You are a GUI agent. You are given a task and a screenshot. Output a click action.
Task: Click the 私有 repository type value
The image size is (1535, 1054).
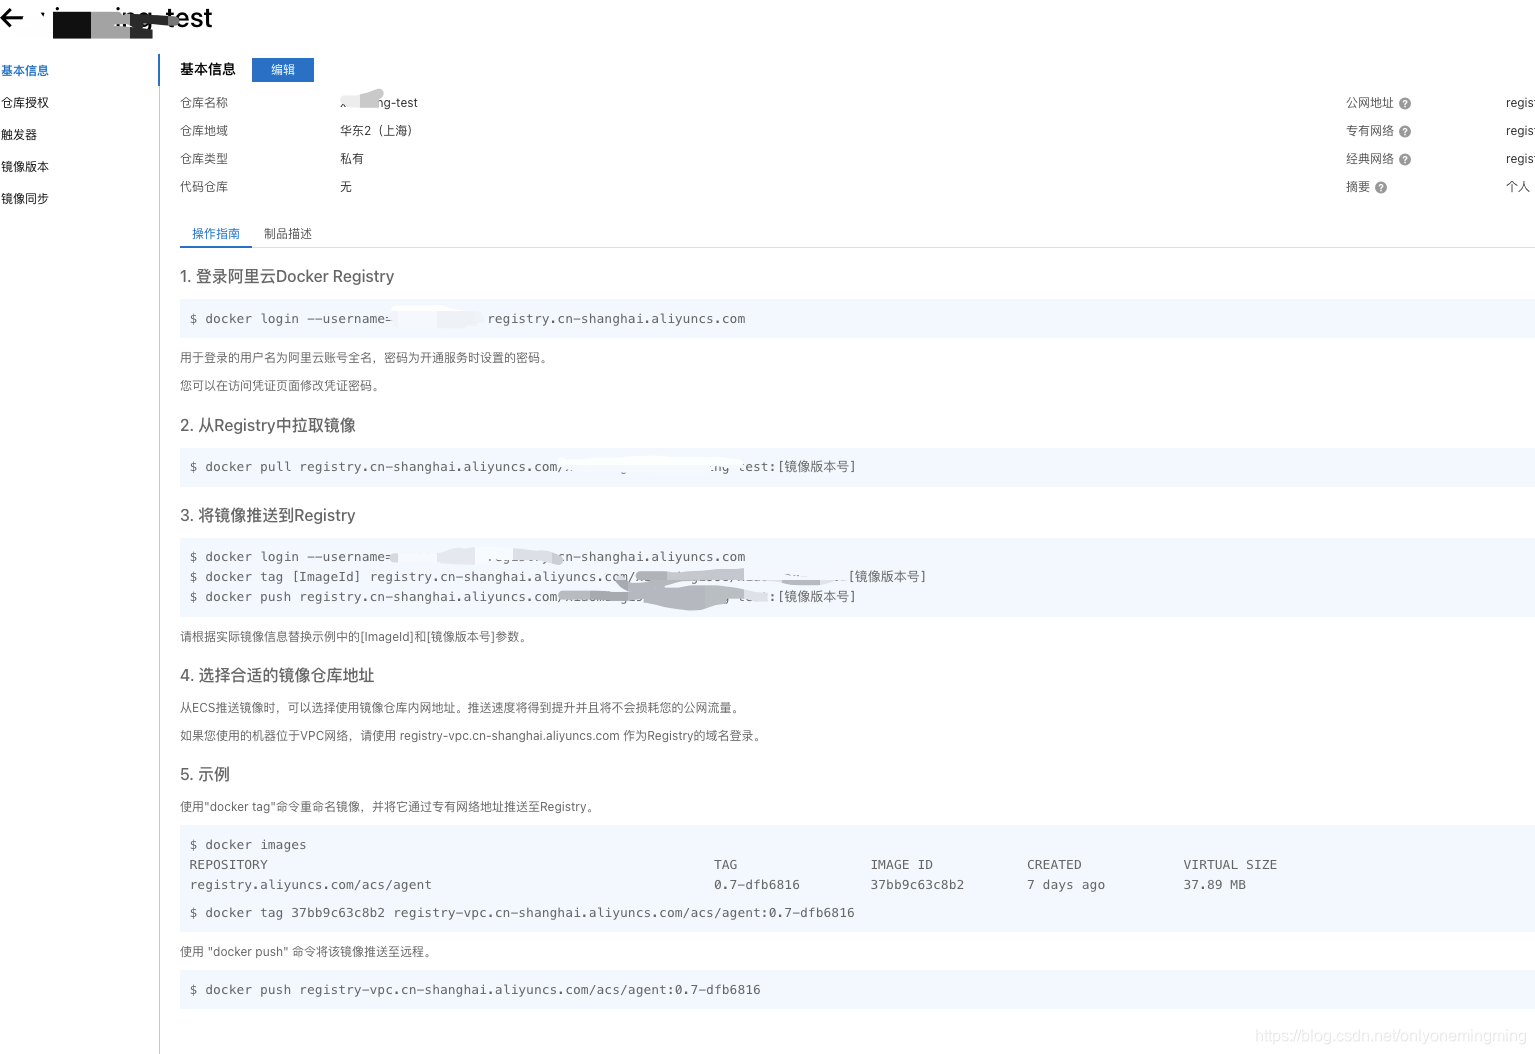(x=352, y=159)
